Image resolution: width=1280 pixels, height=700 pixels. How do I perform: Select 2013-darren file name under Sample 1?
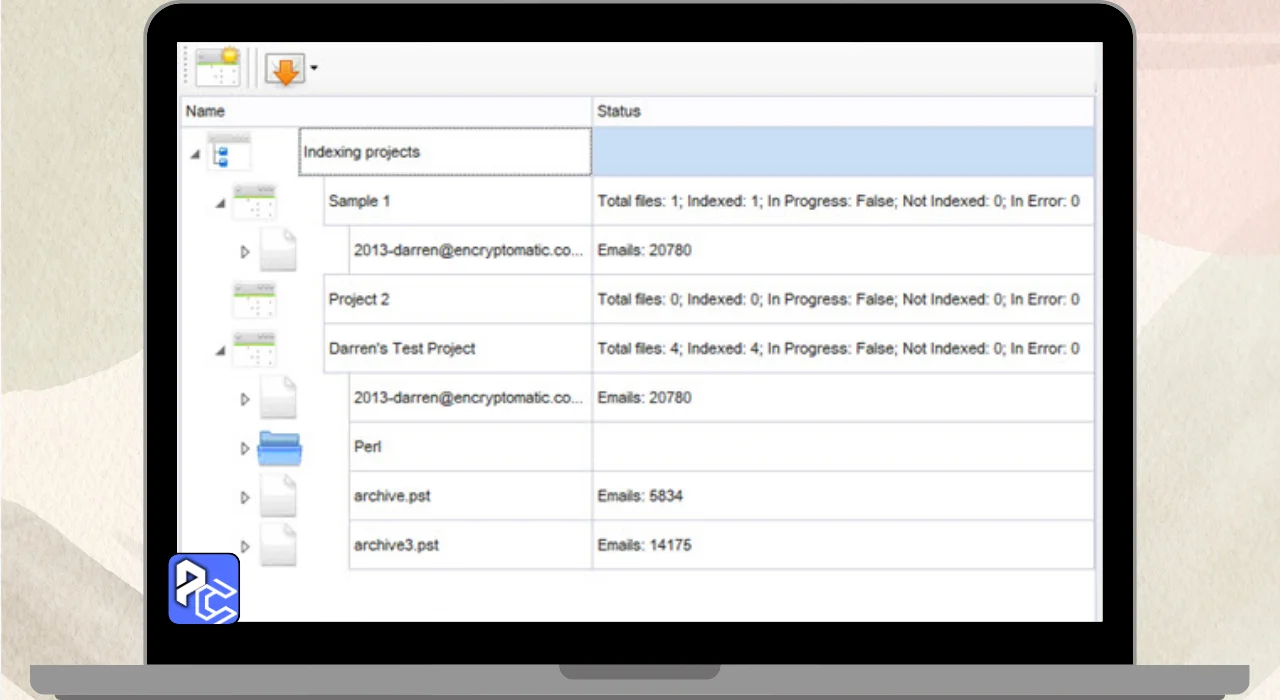click(x=468, y=250)
